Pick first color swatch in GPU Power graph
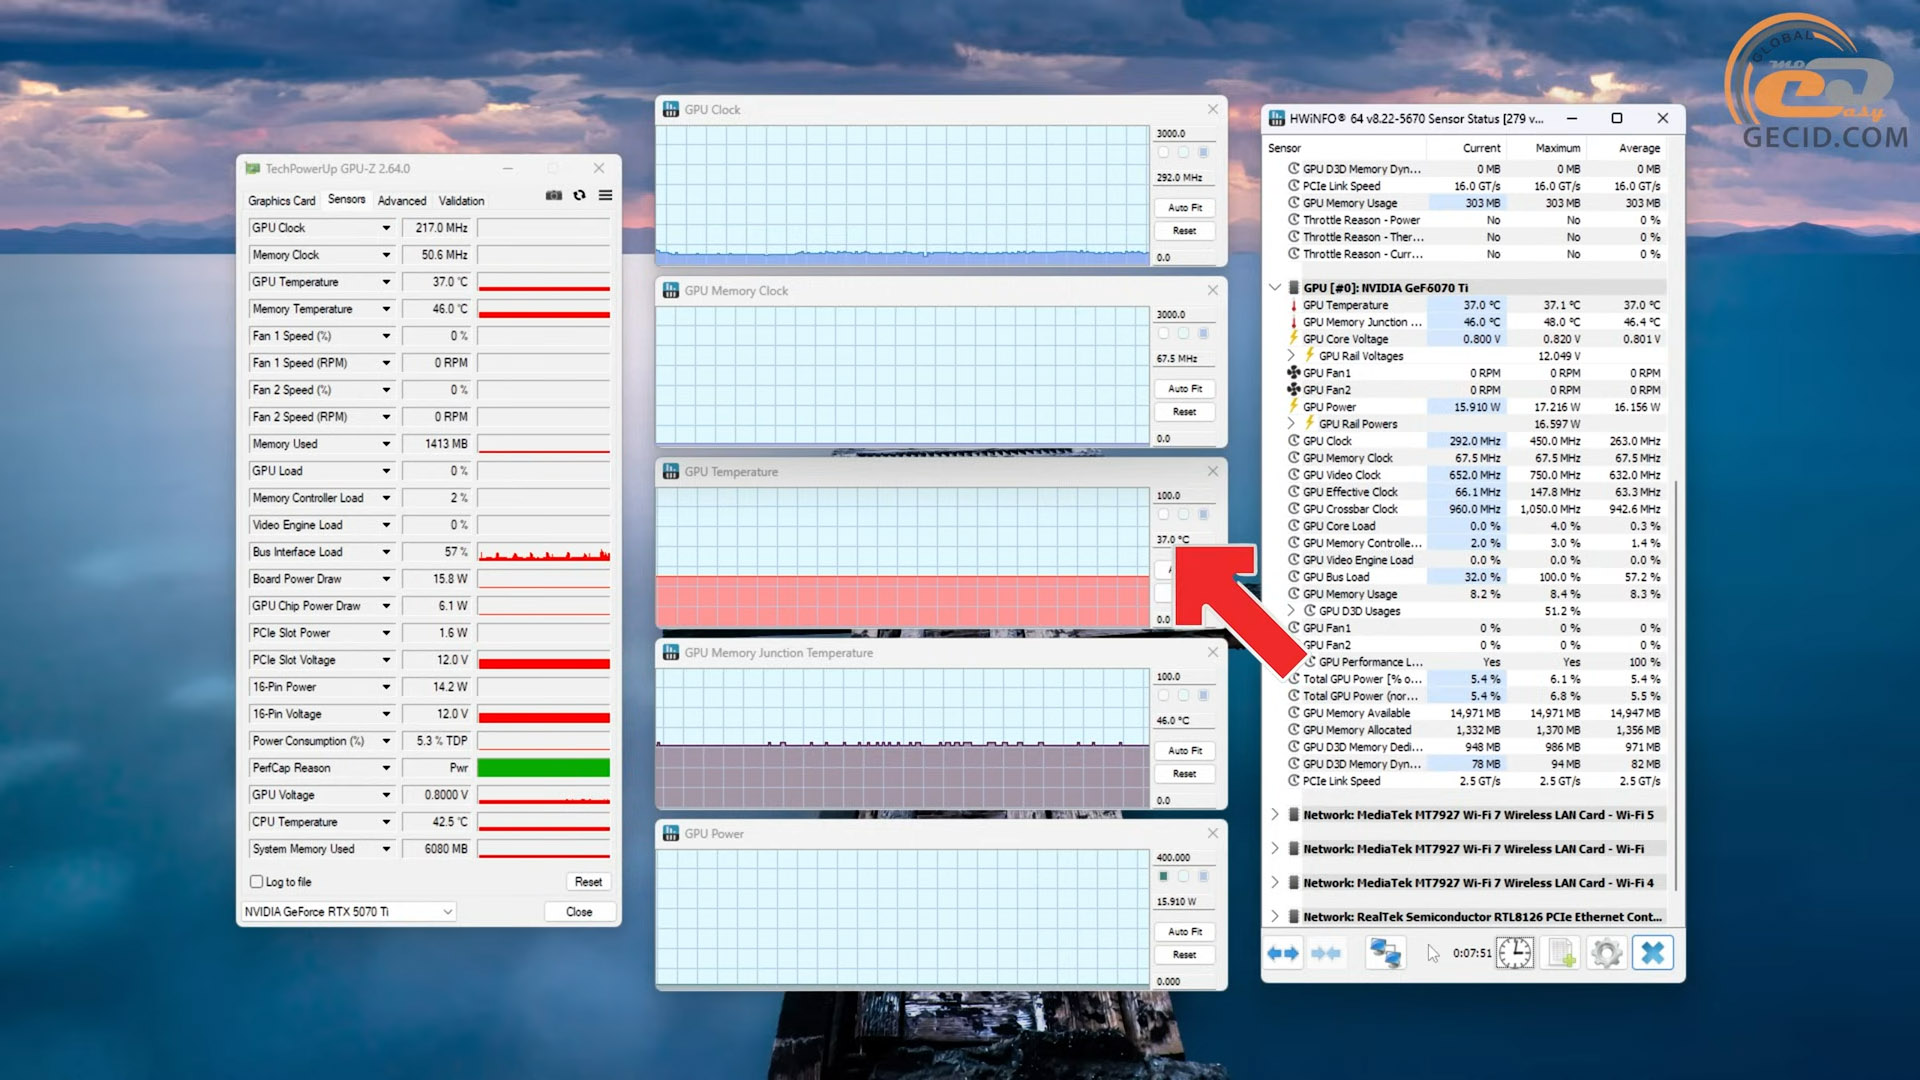This screenshot has width=1920, height=1080. coord(1163,877)
